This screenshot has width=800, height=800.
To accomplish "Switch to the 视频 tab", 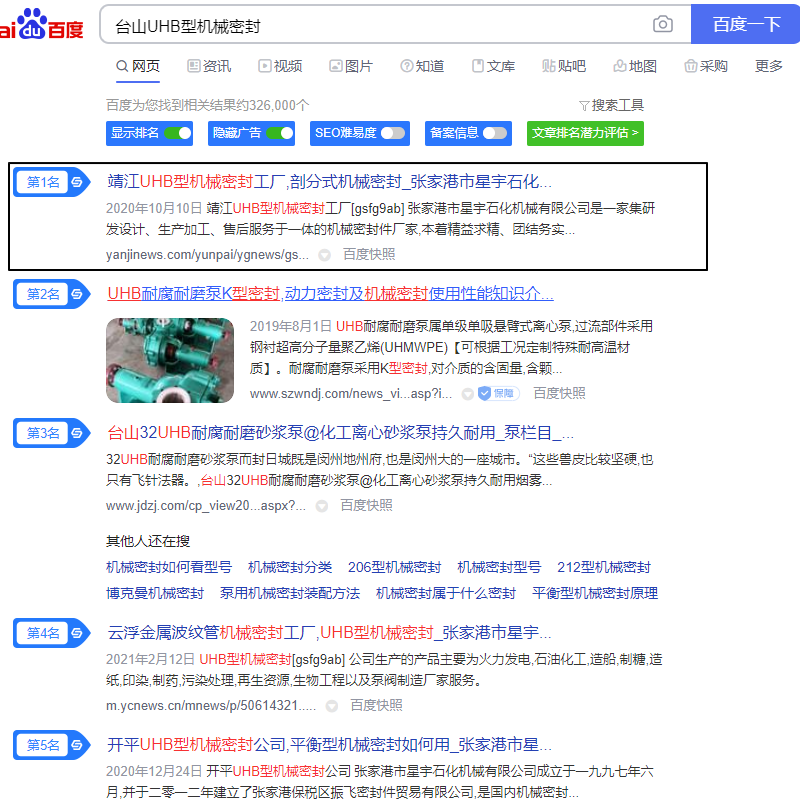I will pyautogui.click(x=280, y=66).
